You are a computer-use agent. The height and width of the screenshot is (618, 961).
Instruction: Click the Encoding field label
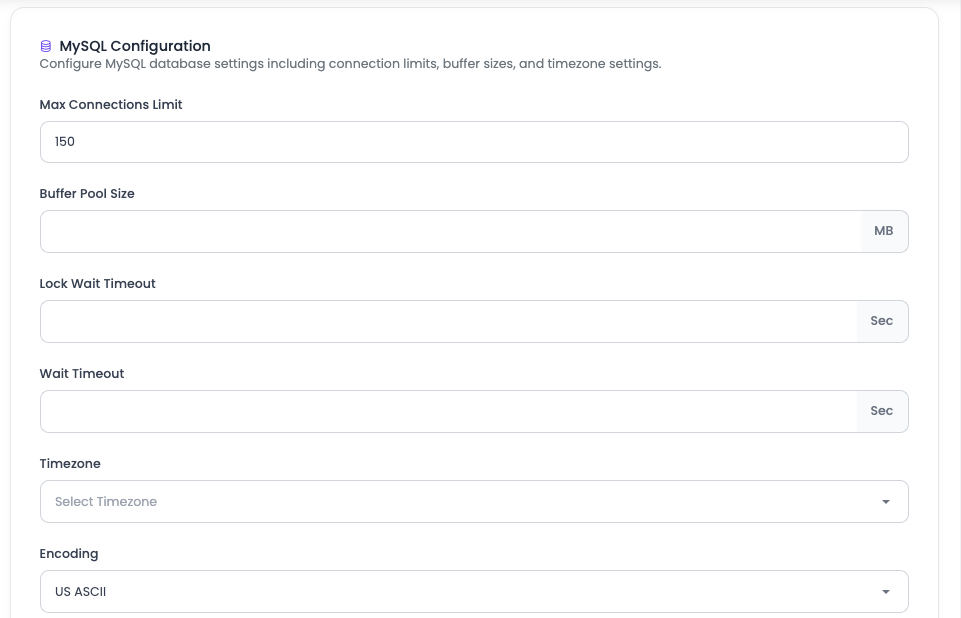tap(68, 553)
